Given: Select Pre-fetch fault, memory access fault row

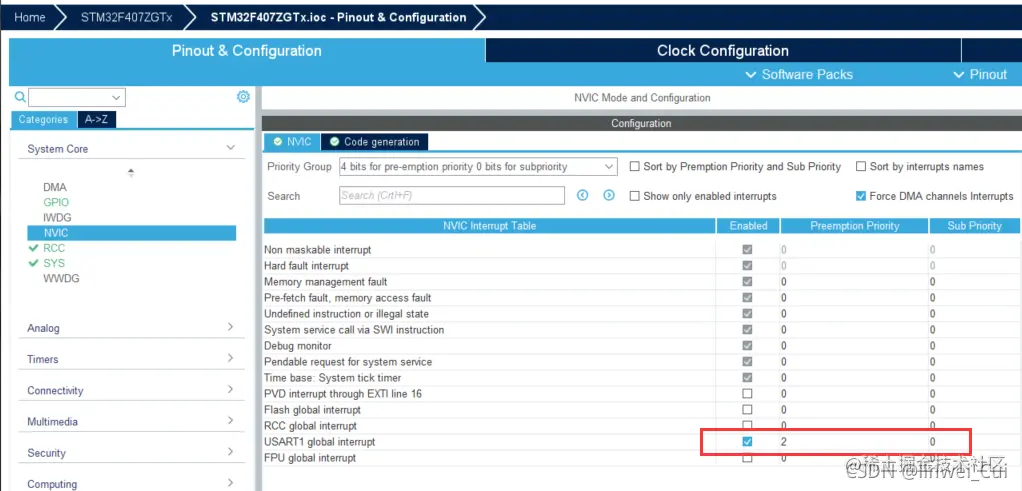Looking at the screenshot, I should [347, 297].
